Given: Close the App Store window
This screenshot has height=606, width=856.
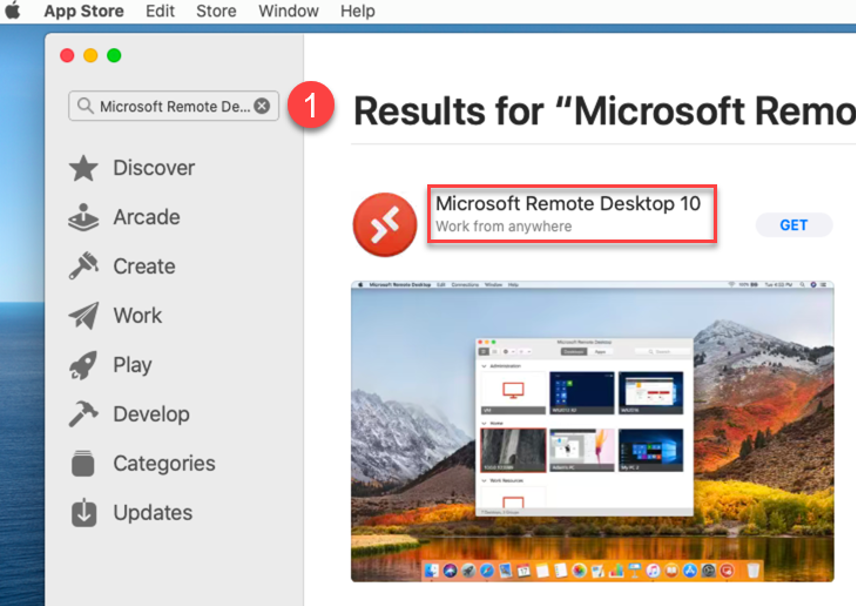Looking at the screenshot, I should (67, 55).
